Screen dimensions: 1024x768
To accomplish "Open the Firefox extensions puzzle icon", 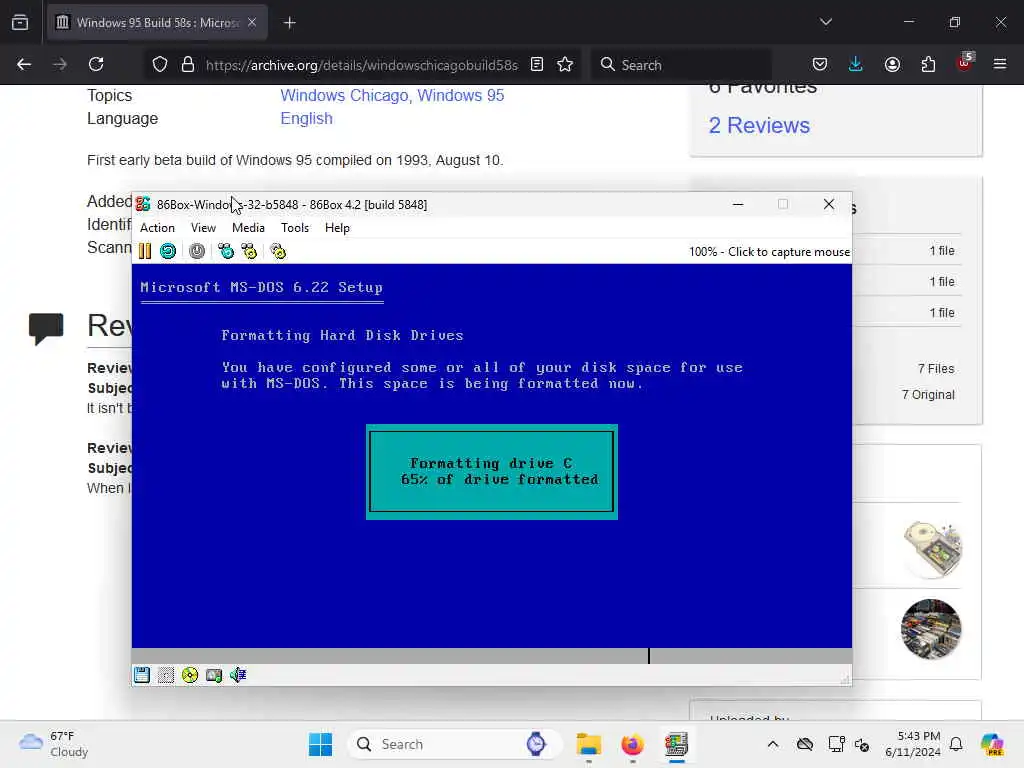I will coord(928,65).
